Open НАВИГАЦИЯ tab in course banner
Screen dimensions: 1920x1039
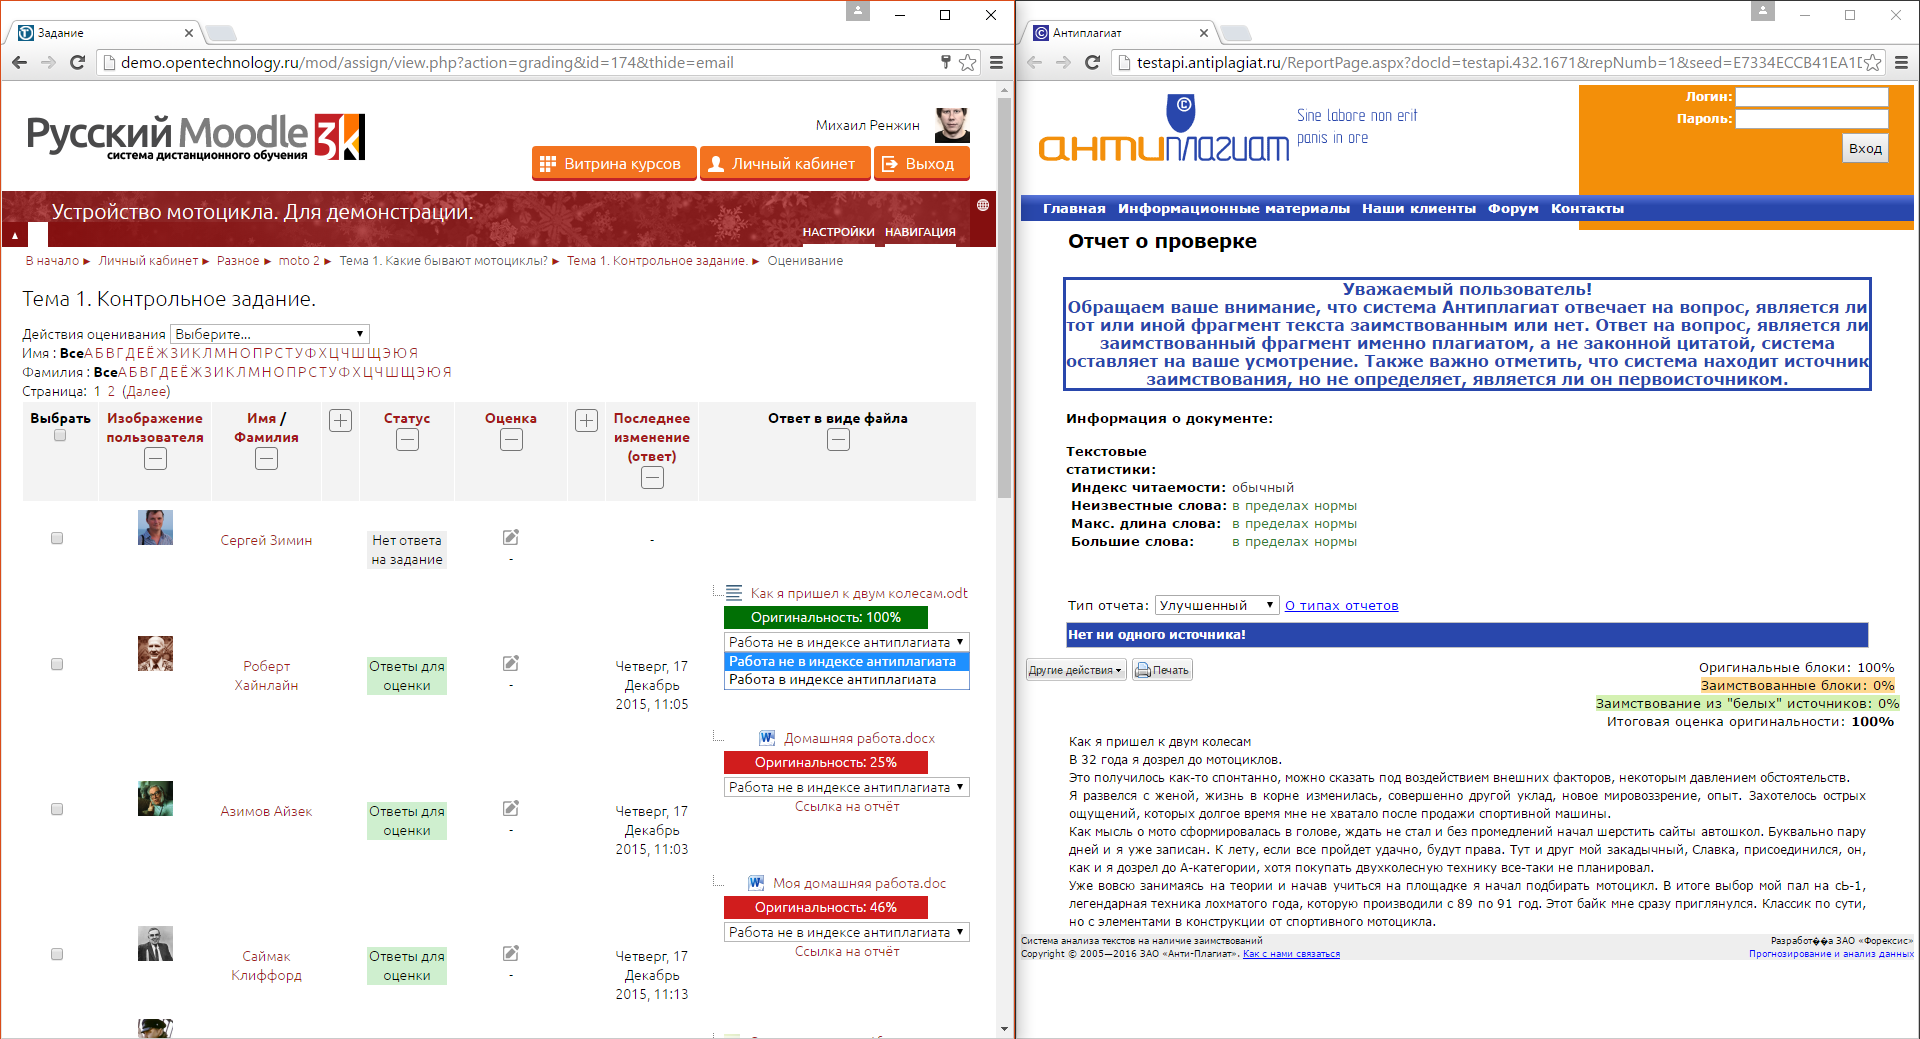[920, 232]
